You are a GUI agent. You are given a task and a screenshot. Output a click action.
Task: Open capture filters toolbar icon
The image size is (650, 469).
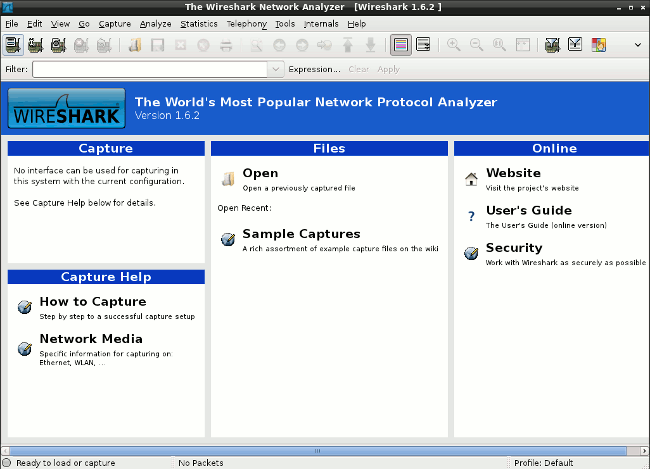point(552,45)
